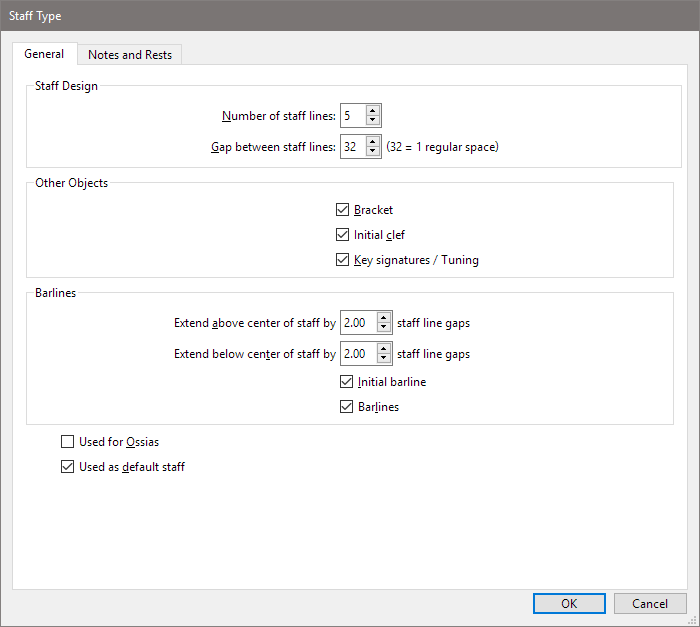Increase gap between staff lines value
Viewport: 700px width, 627px height.
tap(373, 141)
